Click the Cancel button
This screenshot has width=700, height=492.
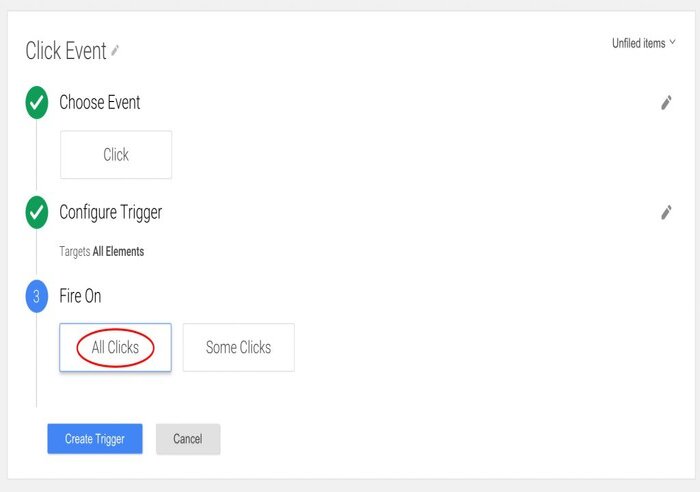point(188,439)
